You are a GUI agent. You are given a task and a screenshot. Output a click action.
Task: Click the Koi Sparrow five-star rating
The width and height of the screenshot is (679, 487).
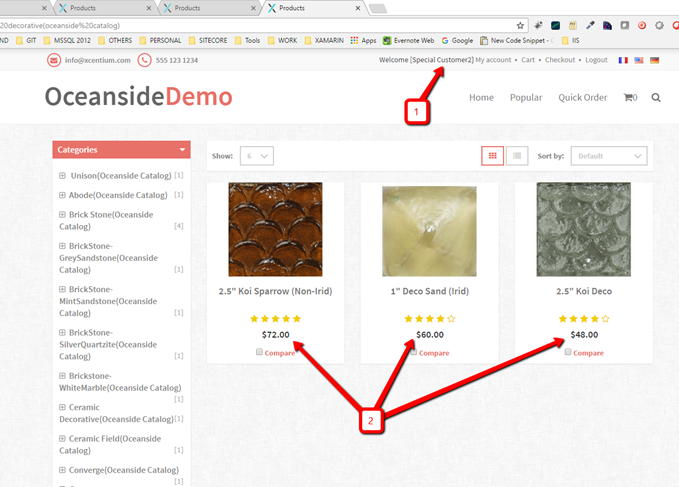coord(275,319)
